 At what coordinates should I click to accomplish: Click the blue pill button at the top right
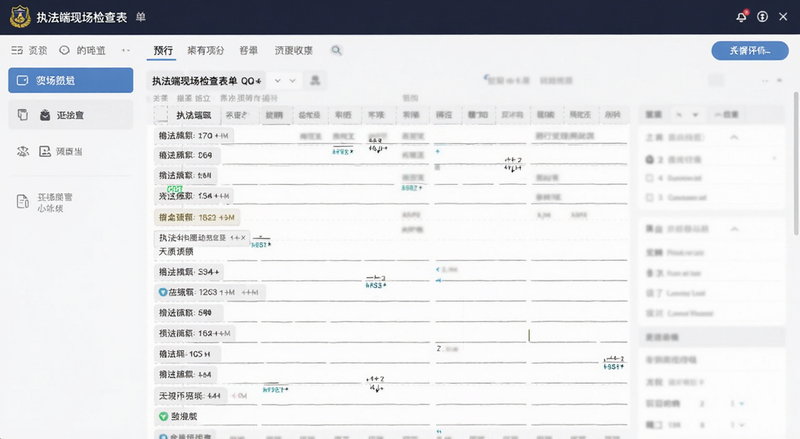click(749, 51)
